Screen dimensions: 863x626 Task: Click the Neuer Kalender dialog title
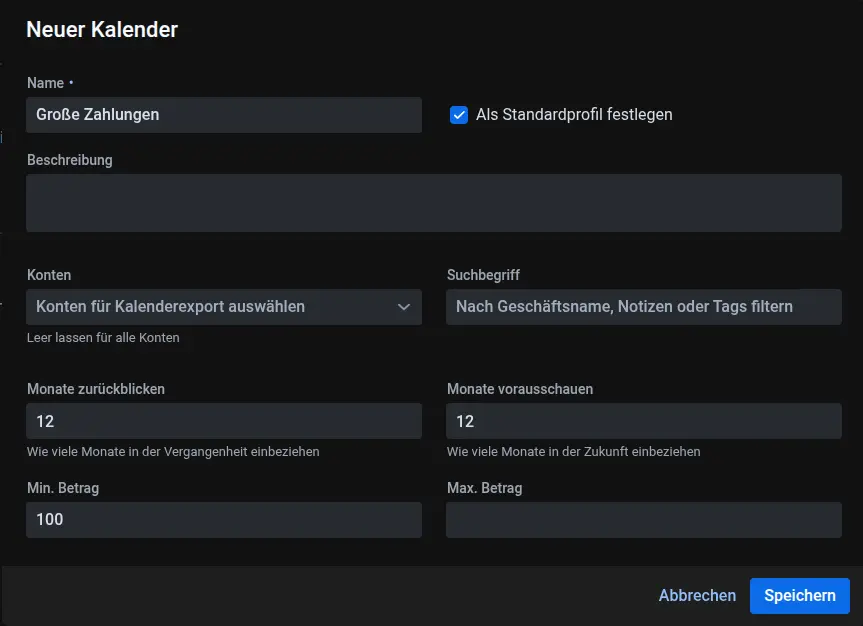click(102, 30)
